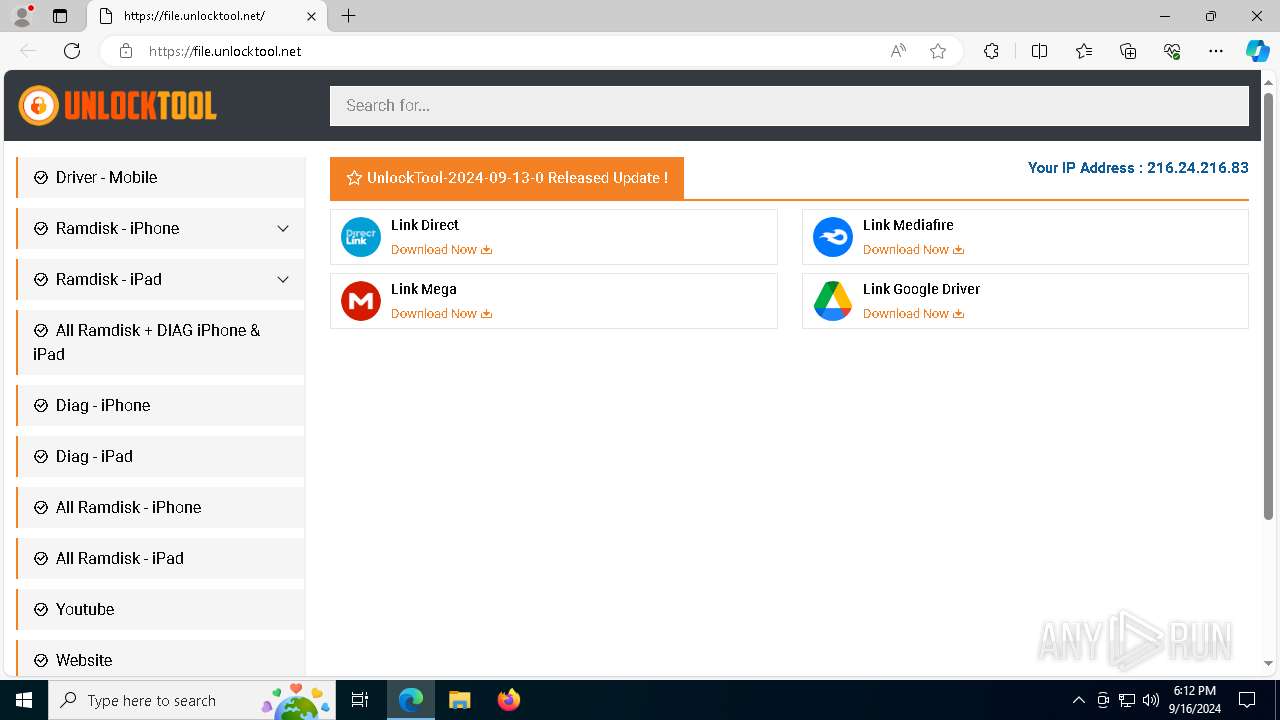Click taskbar clock showing 6:12 PM
This screenshot has height=720, width=1280.
pyautogui.click(x=1194, y=700)
